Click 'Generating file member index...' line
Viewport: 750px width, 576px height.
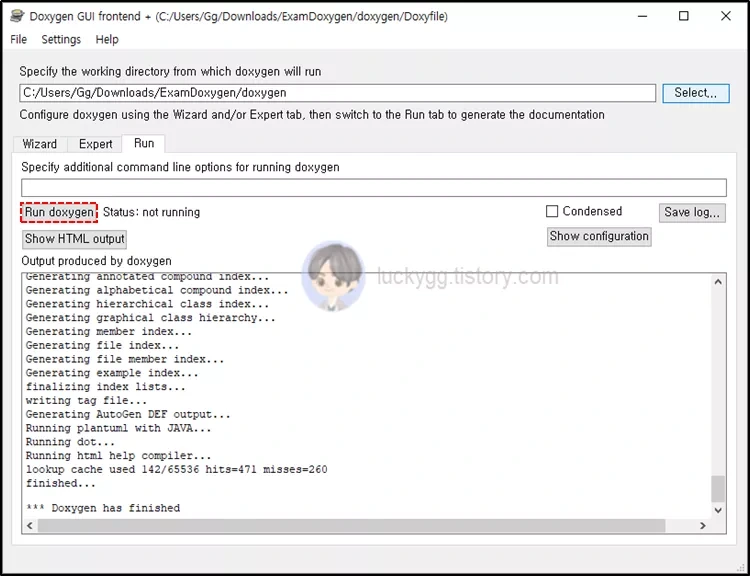pyautogui.click(x=125, y=359)
